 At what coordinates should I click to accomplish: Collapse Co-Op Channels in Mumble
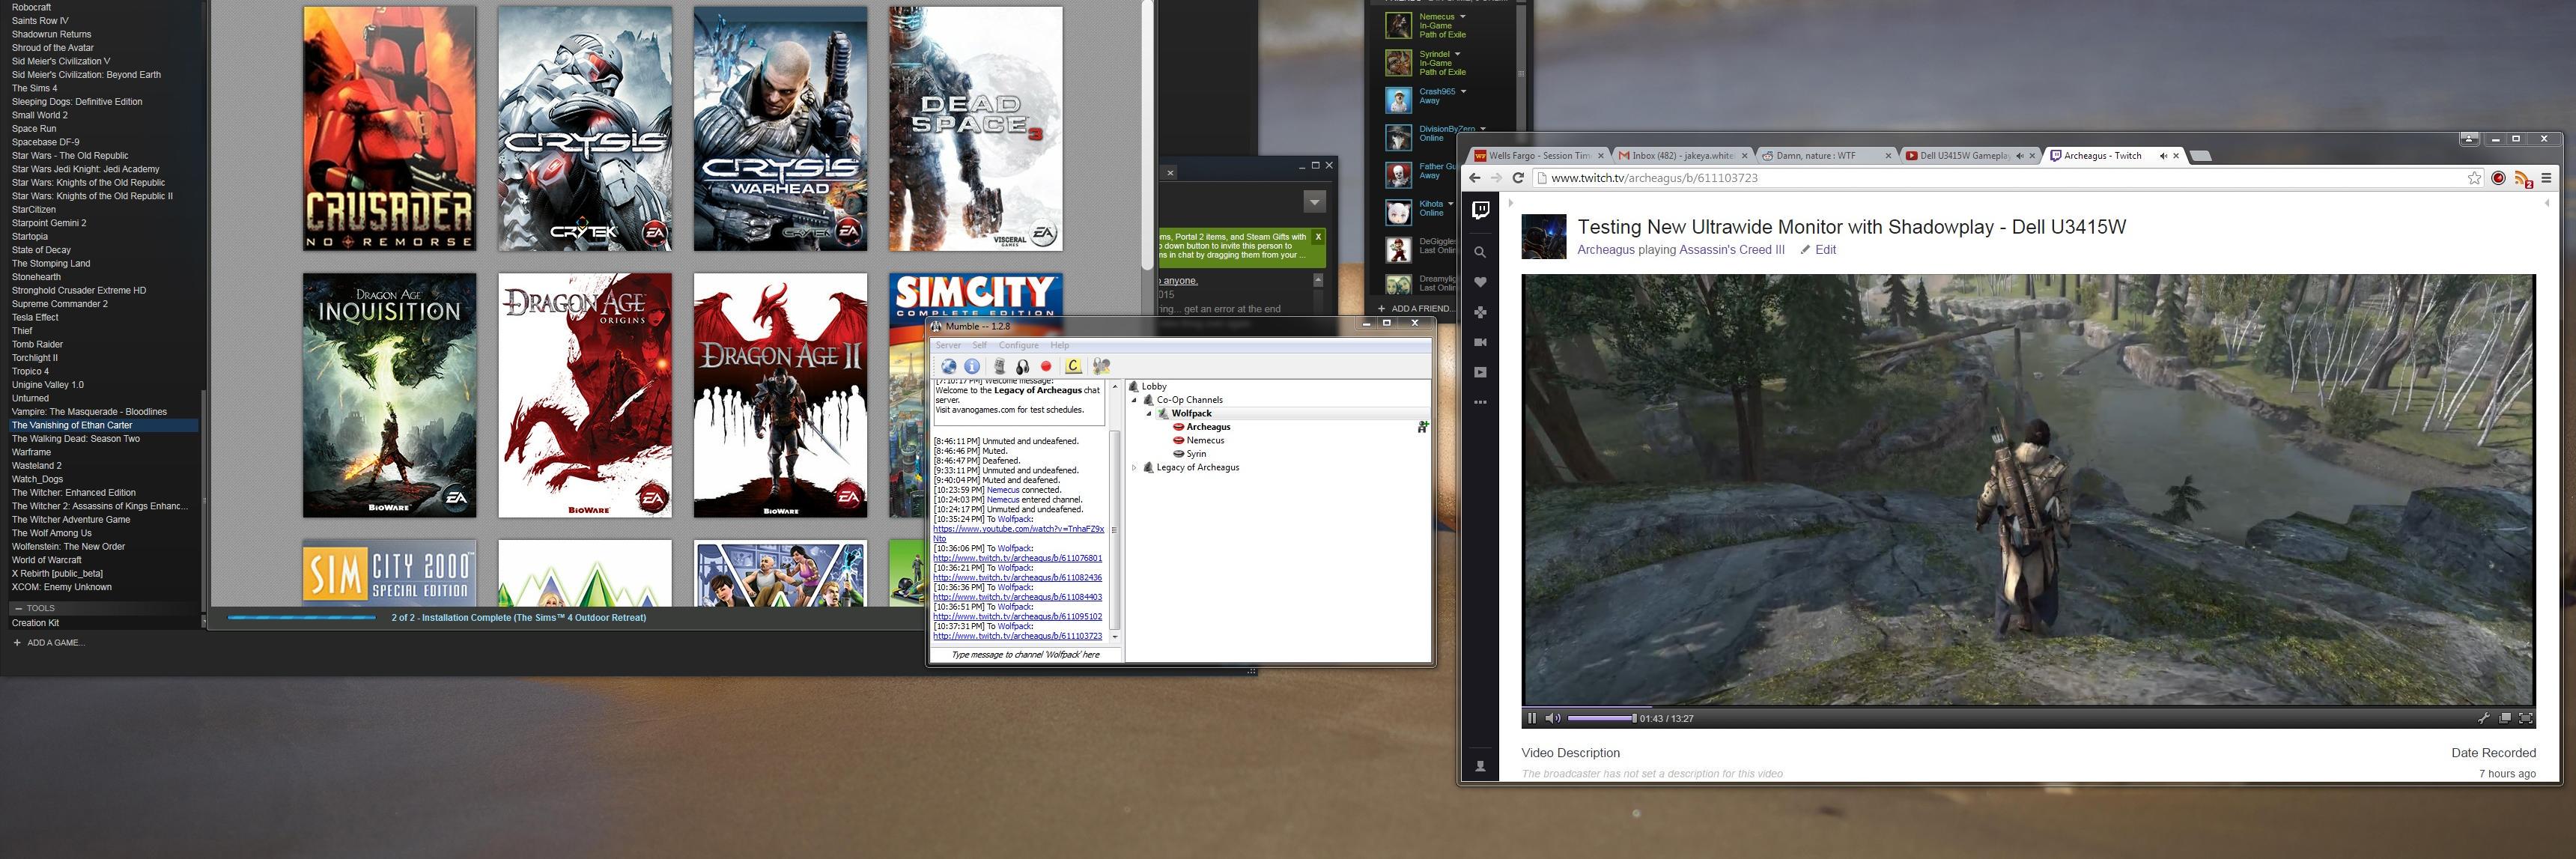1135,400
